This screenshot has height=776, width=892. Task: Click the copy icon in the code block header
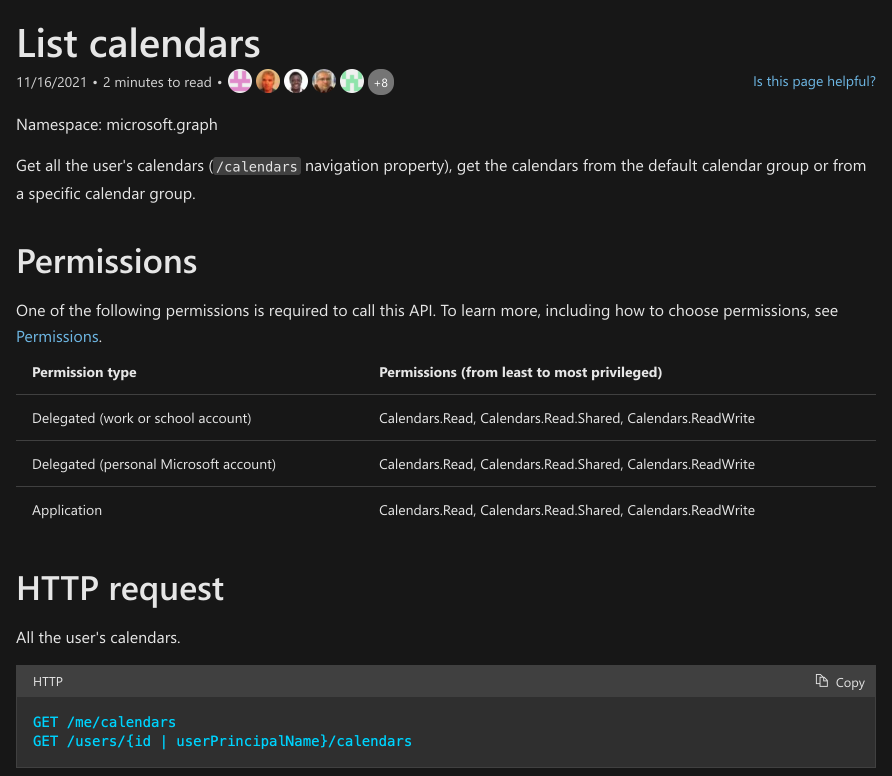coord(822,681)
